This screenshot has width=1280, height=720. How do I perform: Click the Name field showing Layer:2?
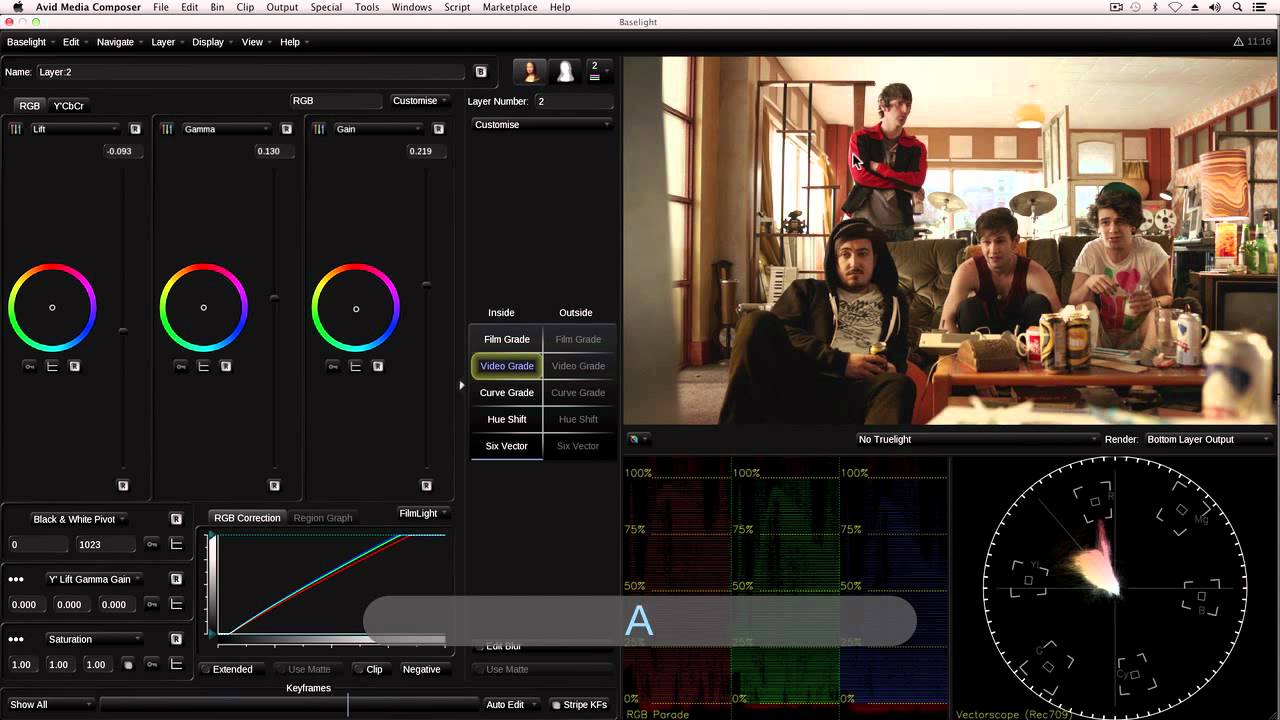(x=250, y=72)
